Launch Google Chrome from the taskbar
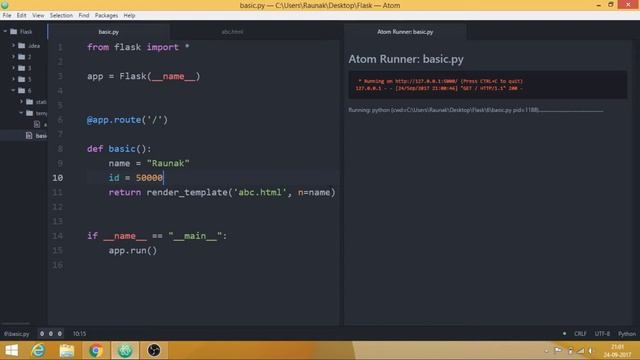Viewport: 640px width, 360px height. pyautogui.click(x=96, y=350)
